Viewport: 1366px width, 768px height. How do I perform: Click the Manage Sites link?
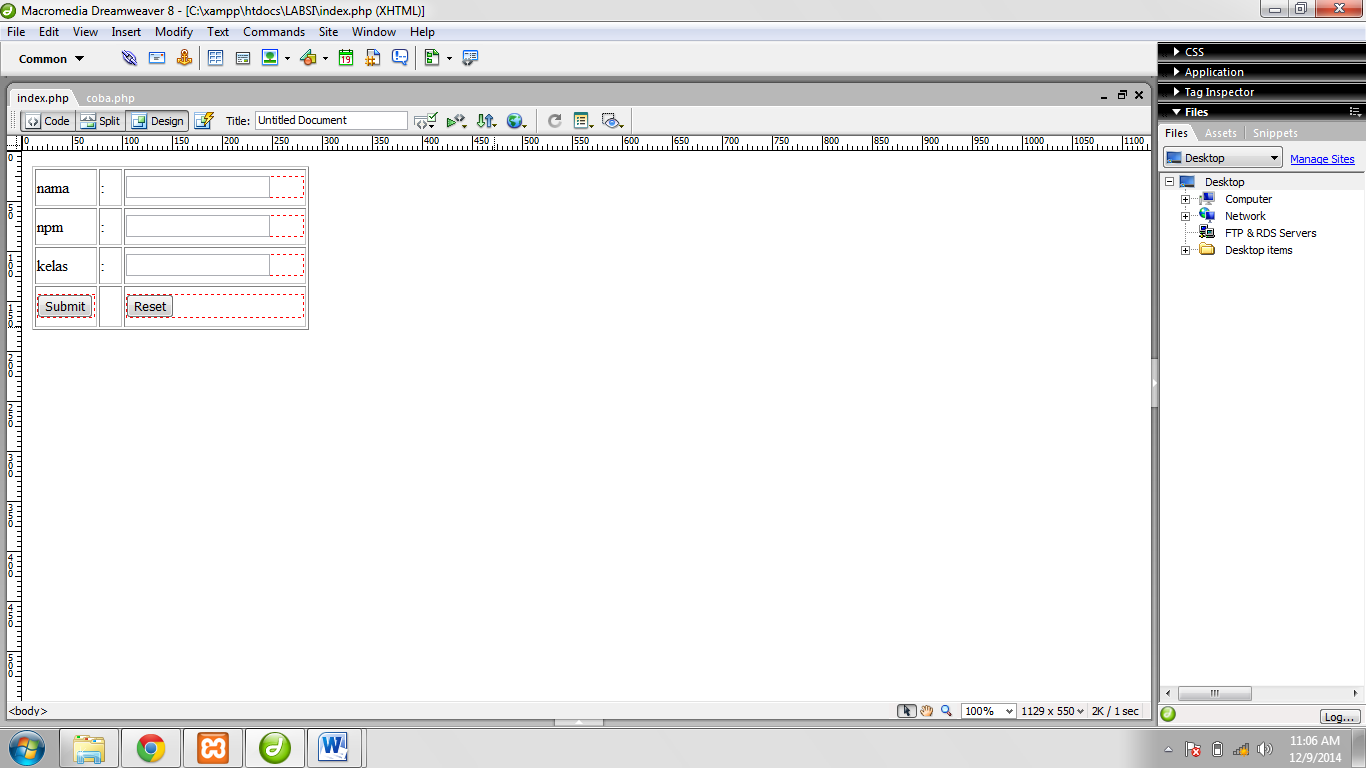click(x=1322, y=159)
